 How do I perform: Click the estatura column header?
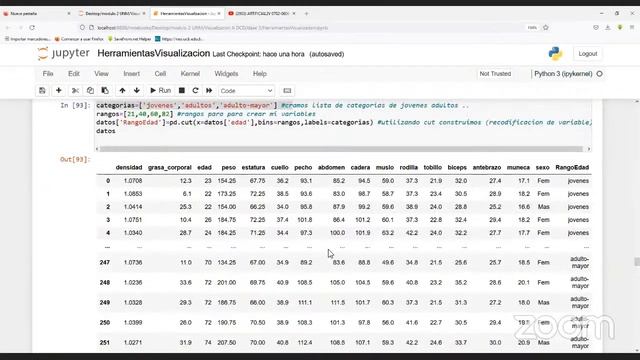coord(253,168)
